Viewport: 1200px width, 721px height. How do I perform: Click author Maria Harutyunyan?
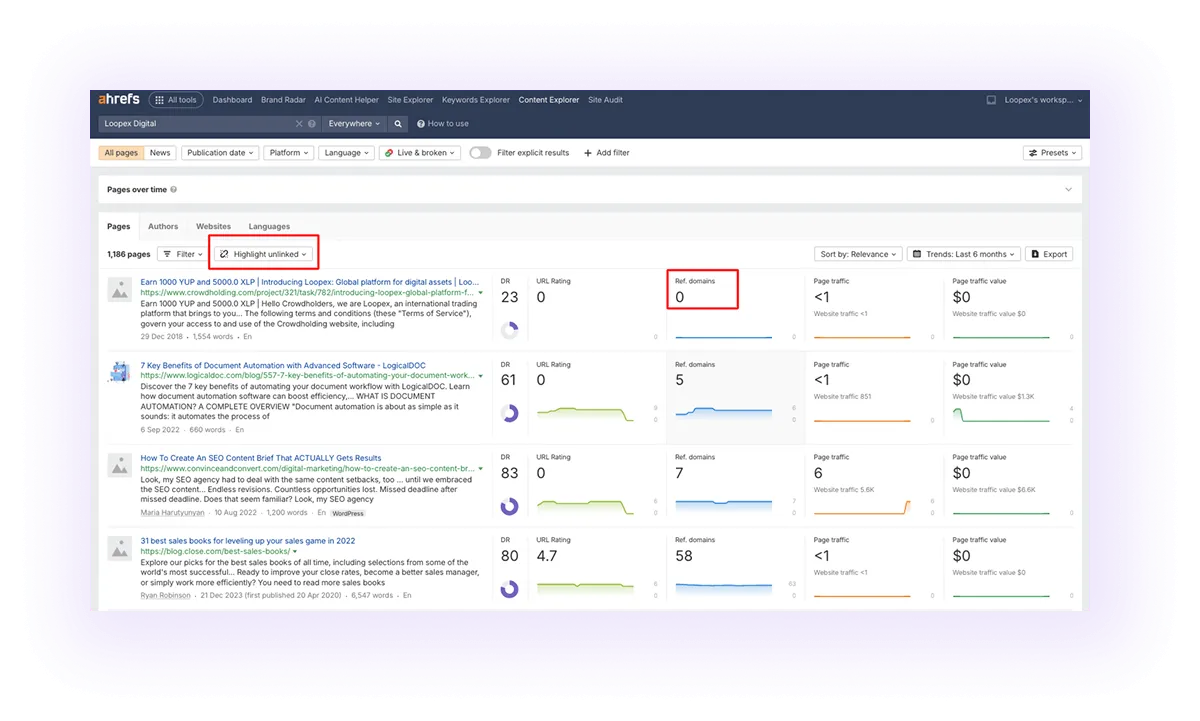[x=172, y=513]
